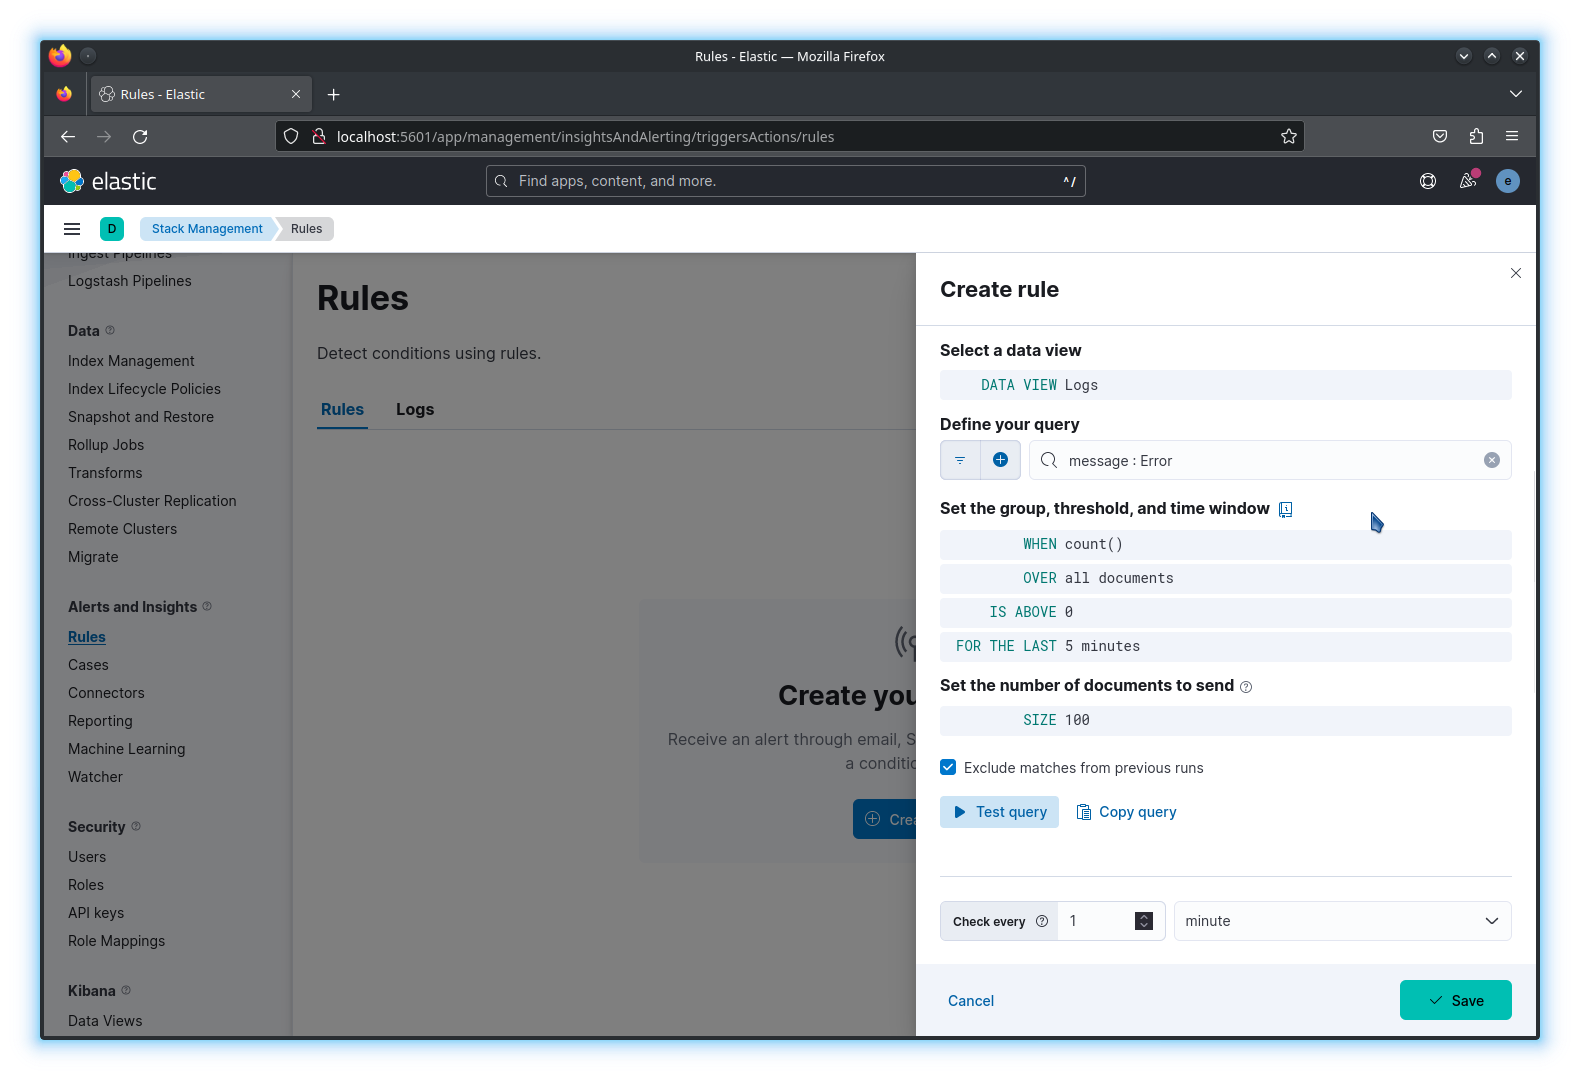The image size is (1580, 1080).
Task: Open the help menu icon
Action: point(1428,181)
